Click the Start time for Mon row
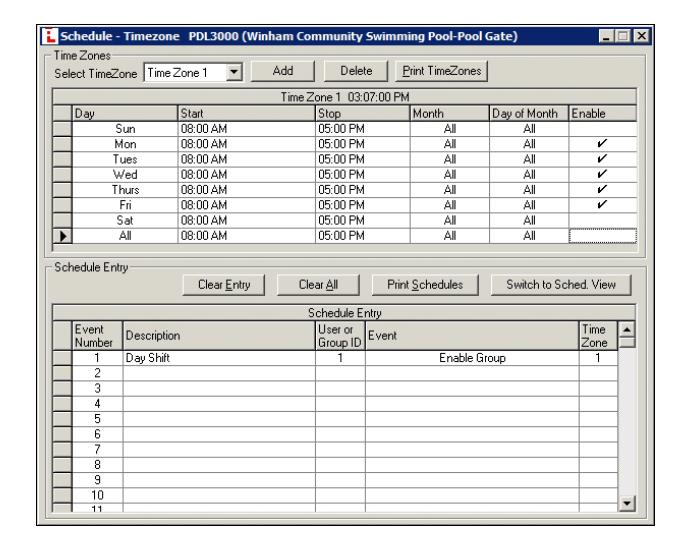Viewport: 684px width, 553px height. (246, 144)
